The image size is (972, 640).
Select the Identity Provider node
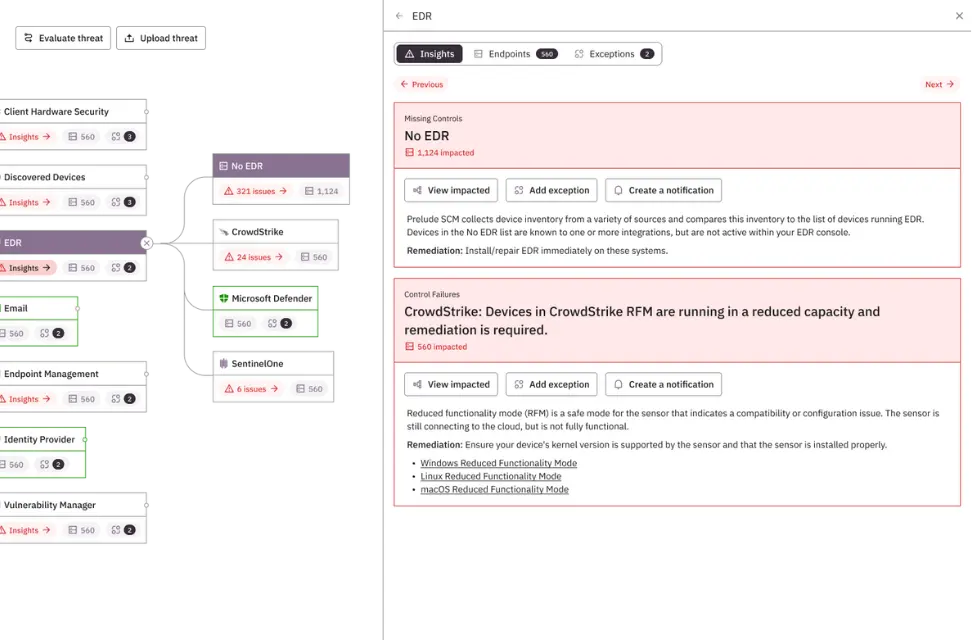tap(42, 440)
